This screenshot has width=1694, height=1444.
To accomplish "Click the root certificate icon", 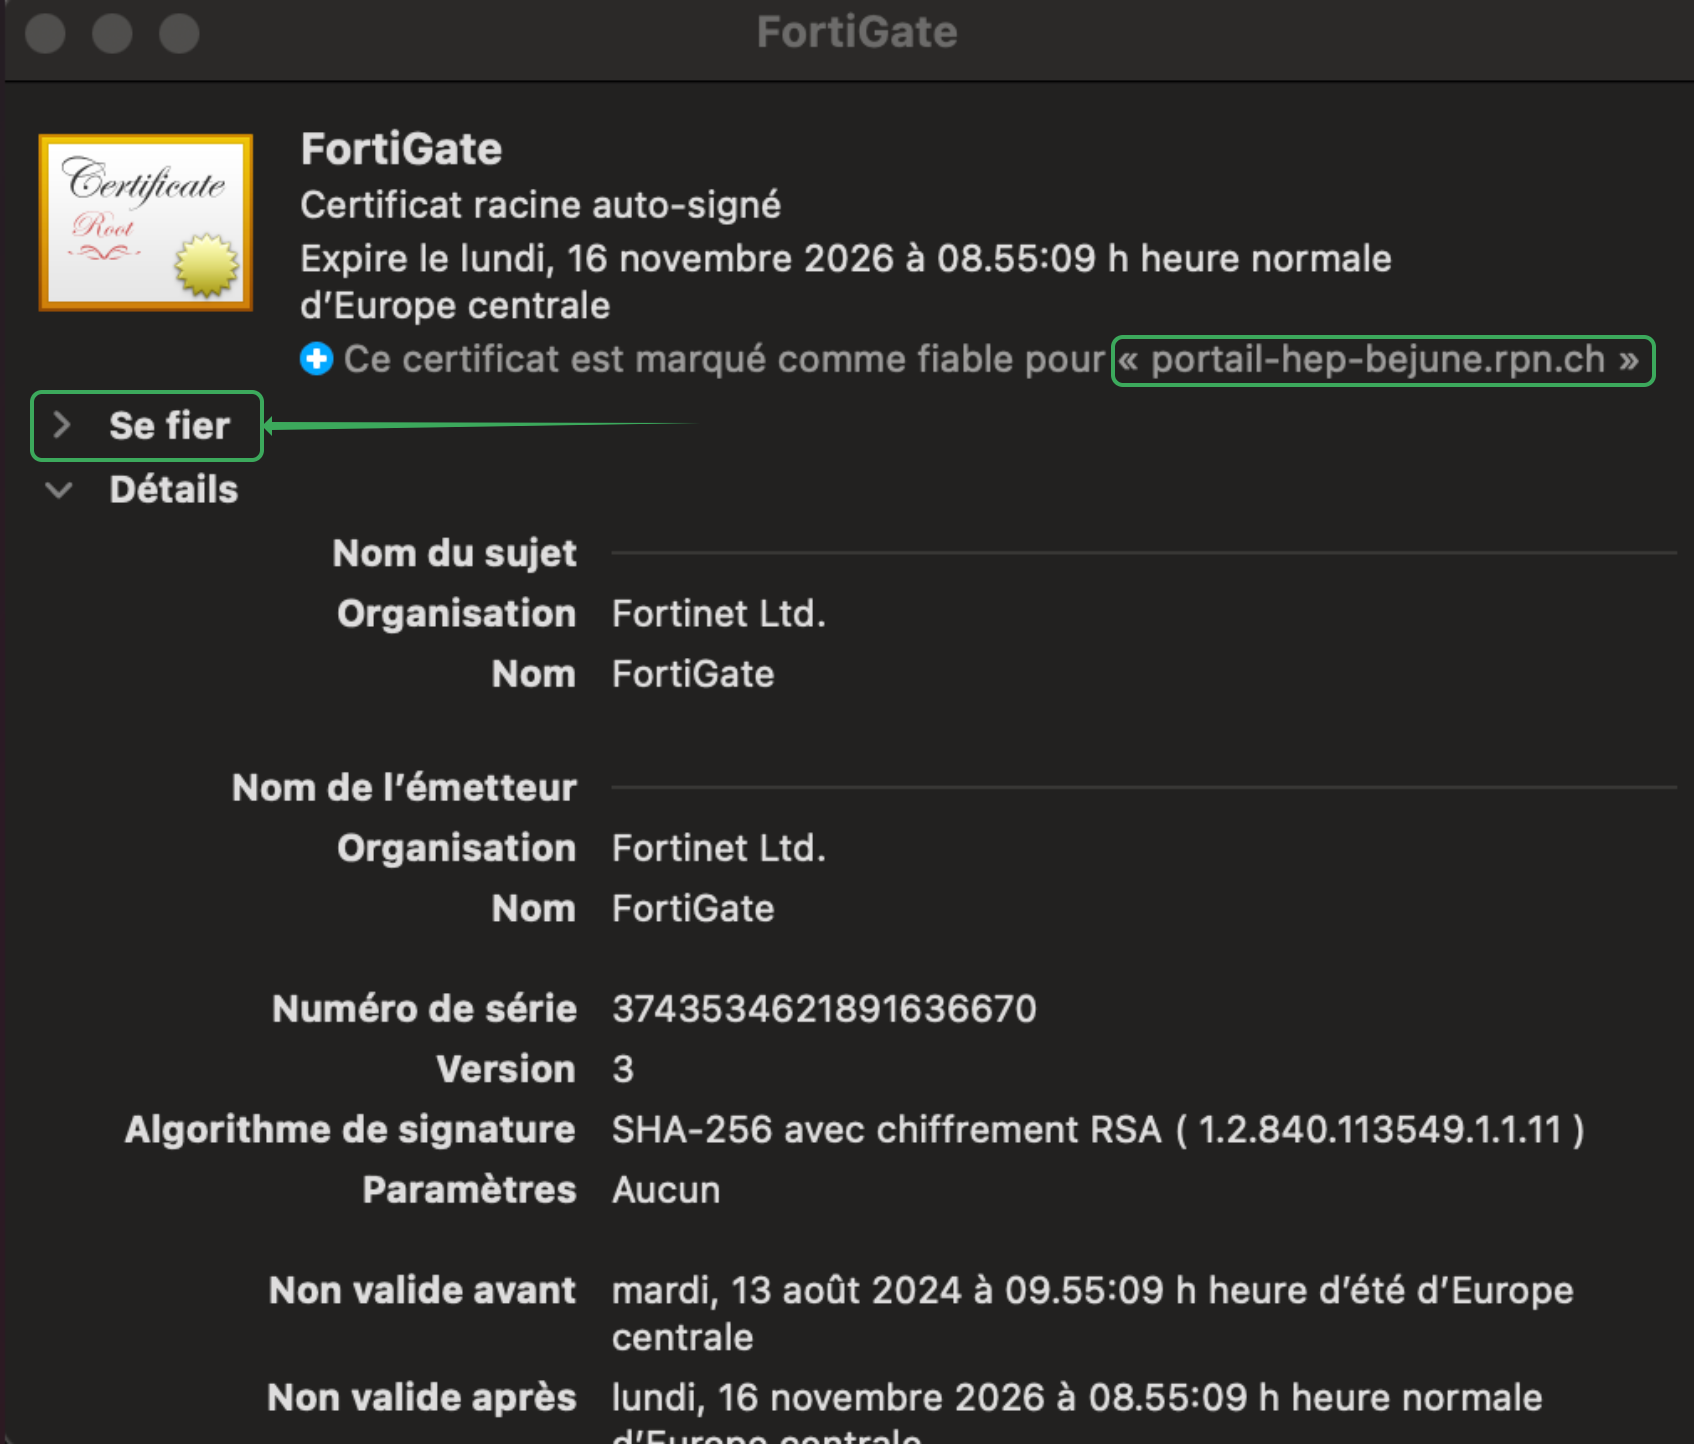I will [146, 222].
